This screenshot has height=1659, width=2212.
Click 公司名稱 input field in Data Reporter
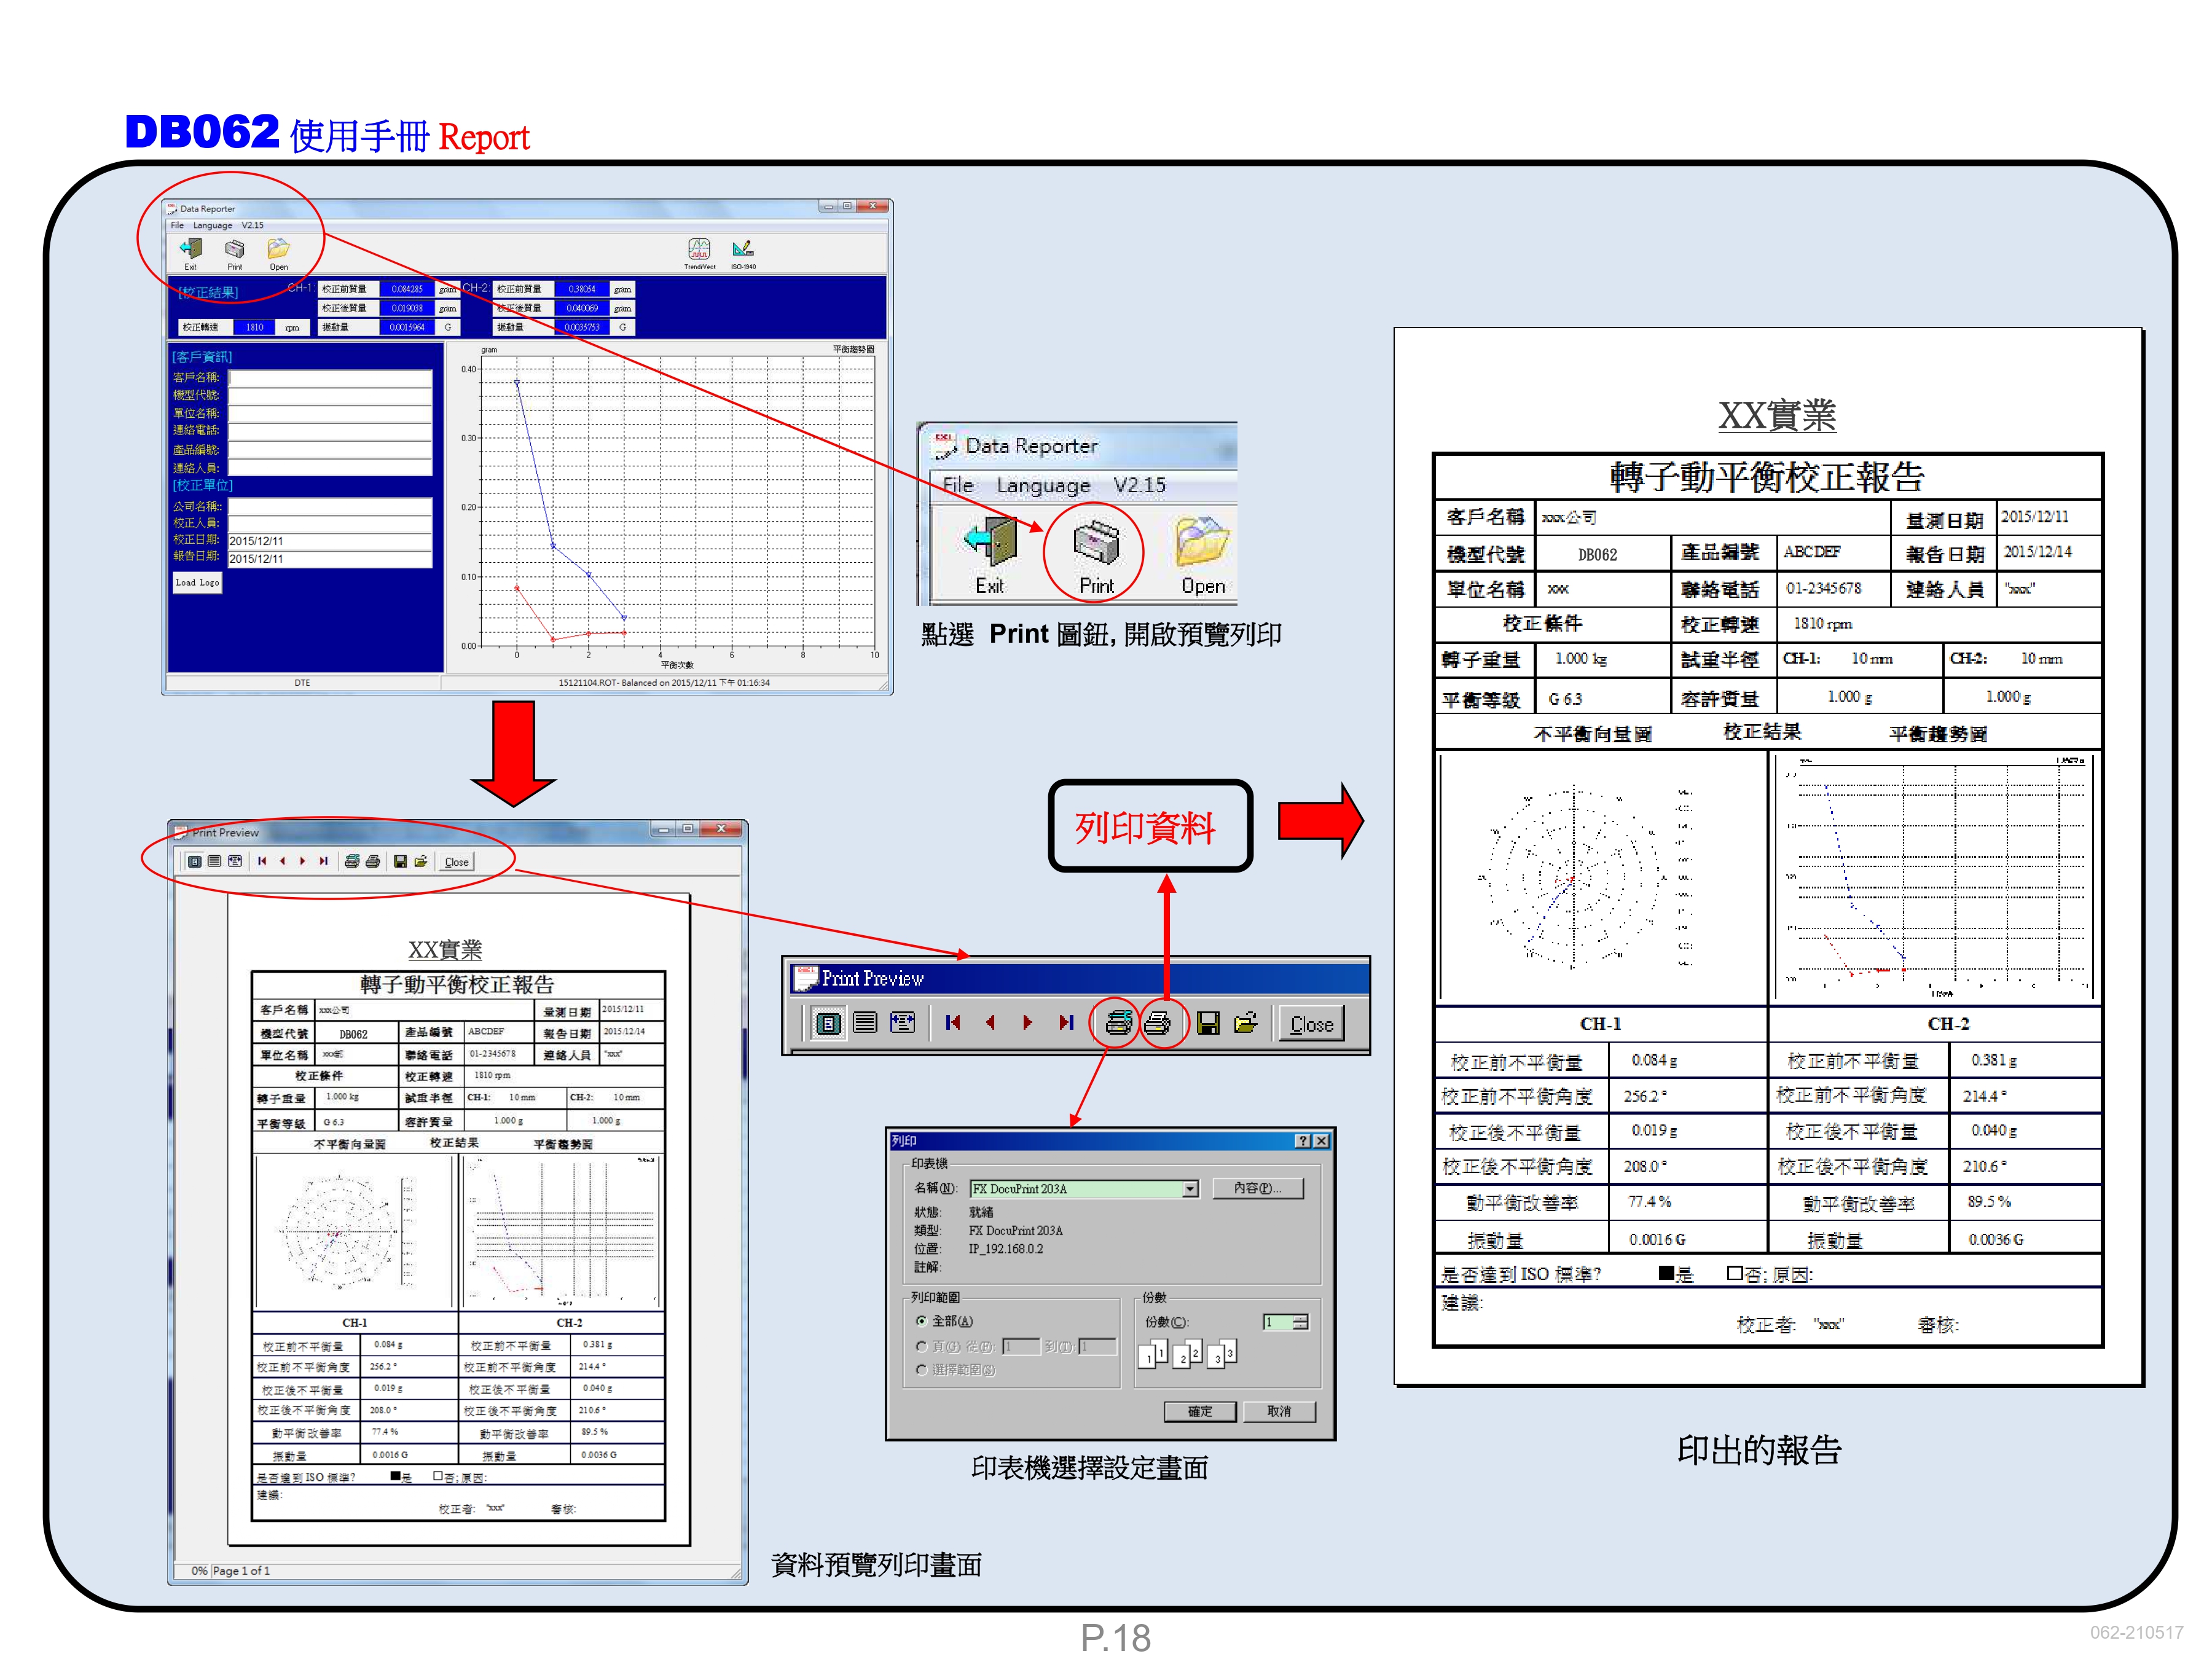click(x=330, y=506)
